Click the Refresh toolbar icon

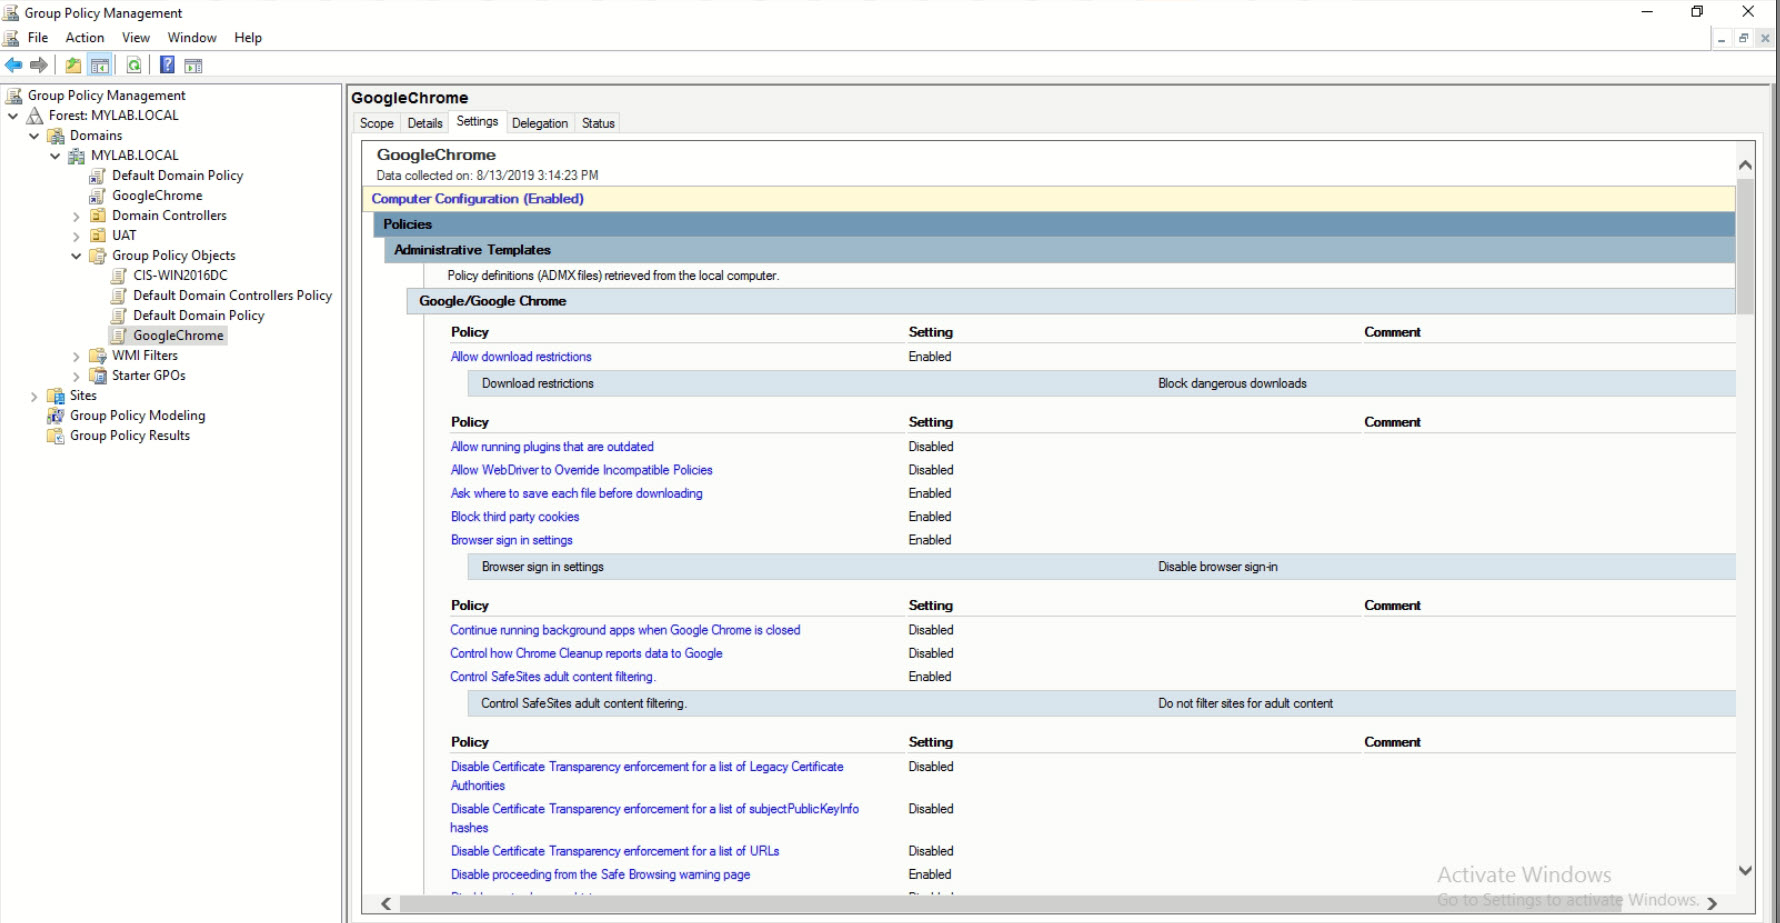coord(134,65)
